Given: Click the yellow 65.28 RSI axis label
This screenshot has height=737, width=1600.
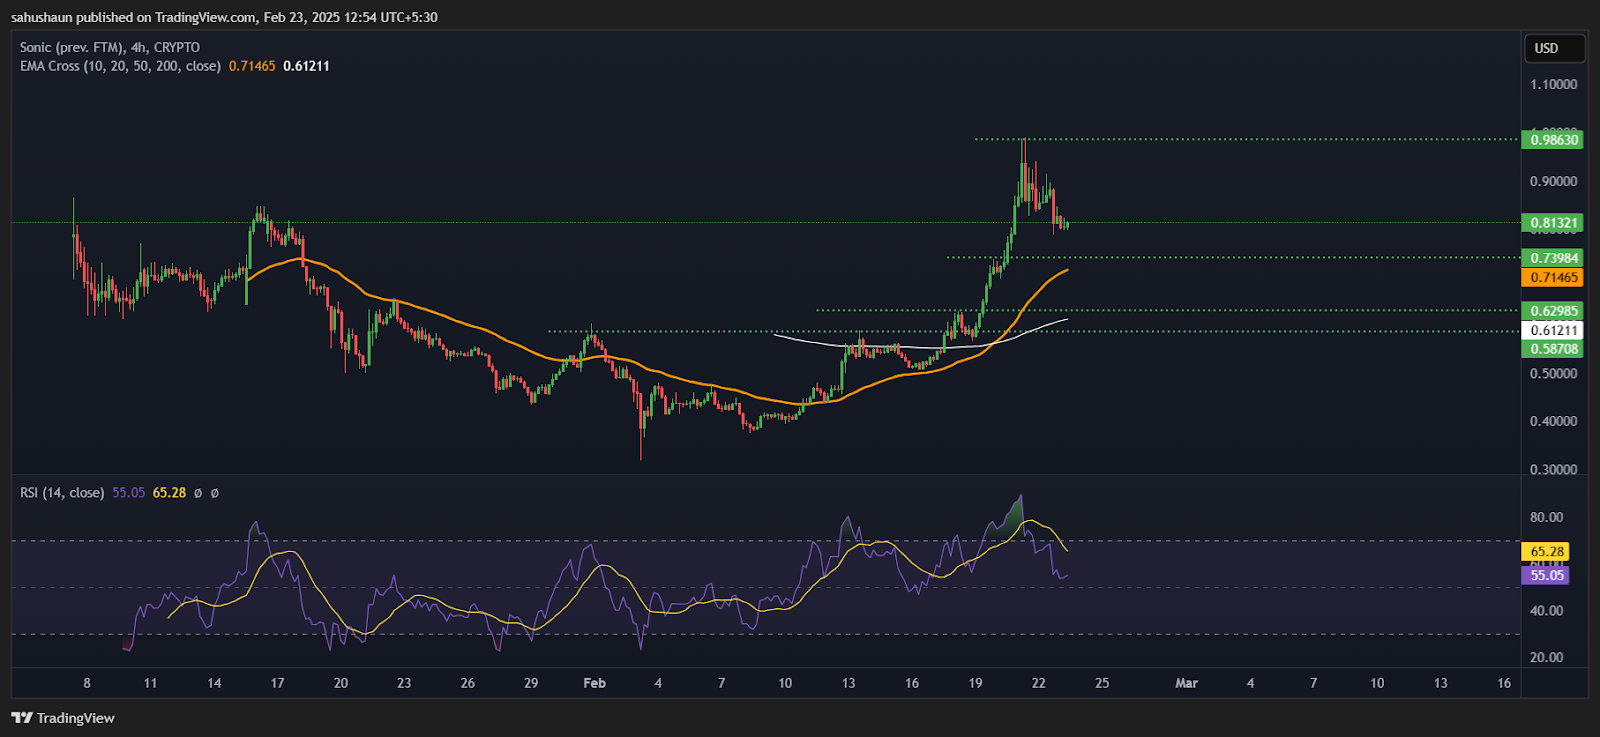Looking at the screenshot, I should pyautogui.click(x=1546, y=552).
